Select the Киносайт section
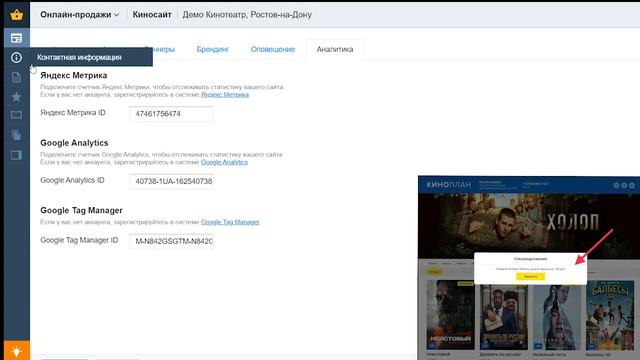The height and width of the screenshot is (360, 640). point(152,15)
